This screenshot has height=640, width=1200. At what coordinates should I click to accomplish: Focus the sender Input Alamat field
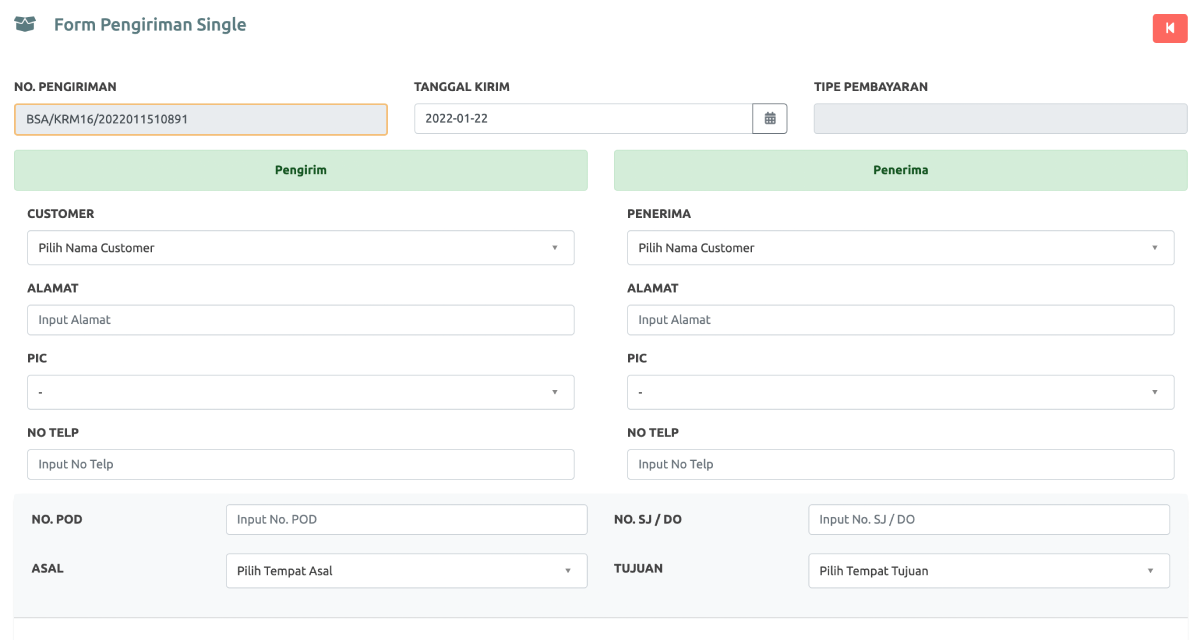coord(300,320)
